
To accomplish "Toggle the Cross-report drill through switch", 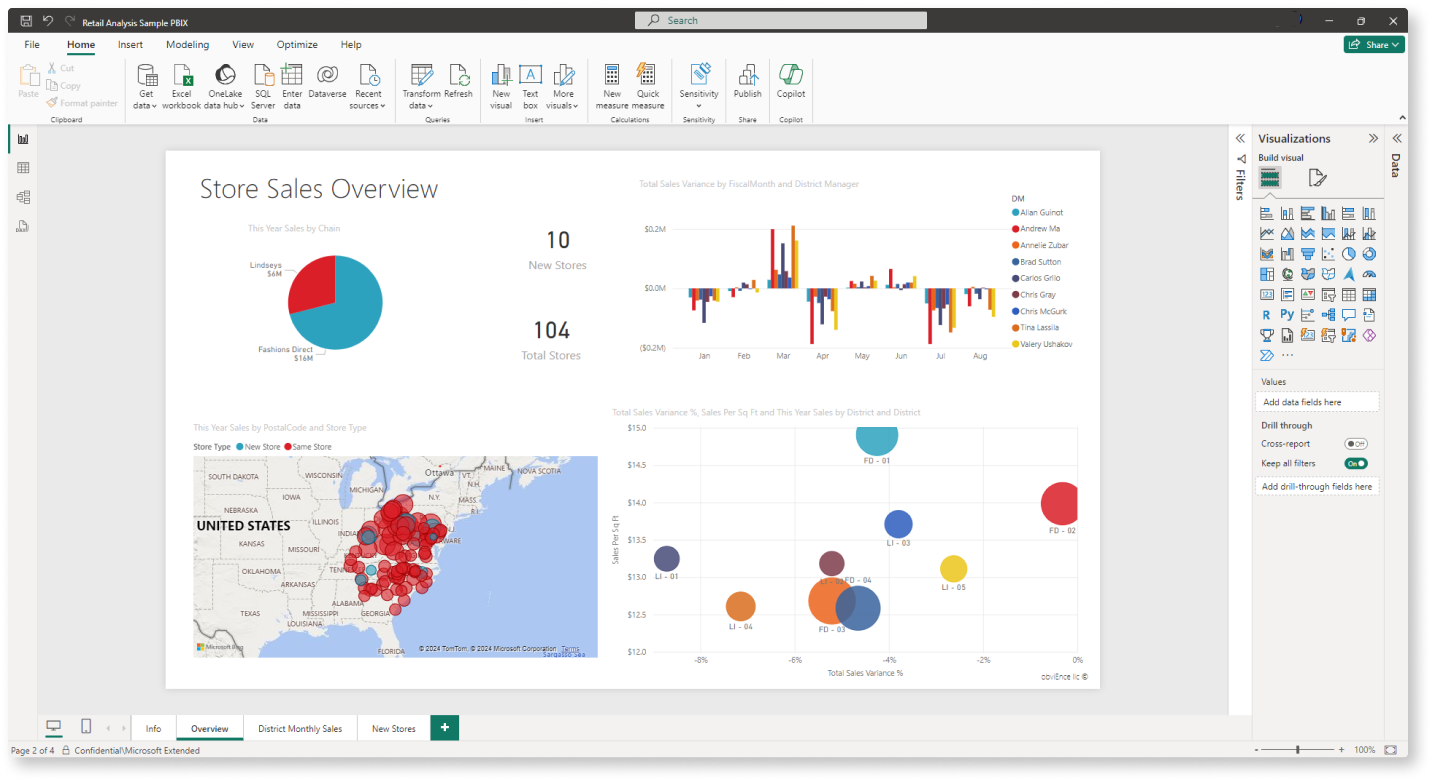I will pos(1356,444).
